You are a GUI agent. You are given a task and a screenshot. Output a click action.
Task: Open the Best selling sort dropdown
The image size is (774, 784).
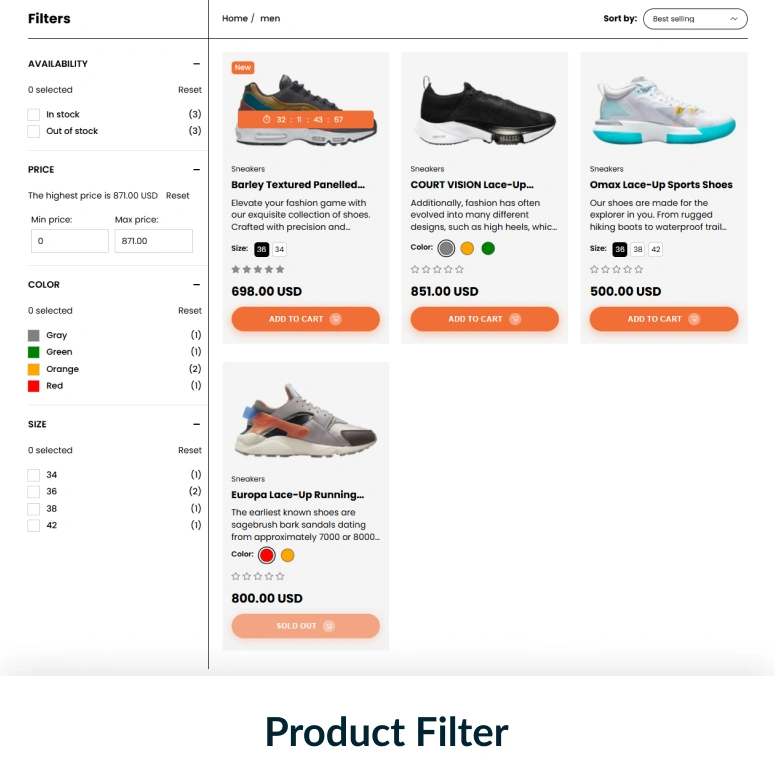pyautogui.click(x=695, y=19)
